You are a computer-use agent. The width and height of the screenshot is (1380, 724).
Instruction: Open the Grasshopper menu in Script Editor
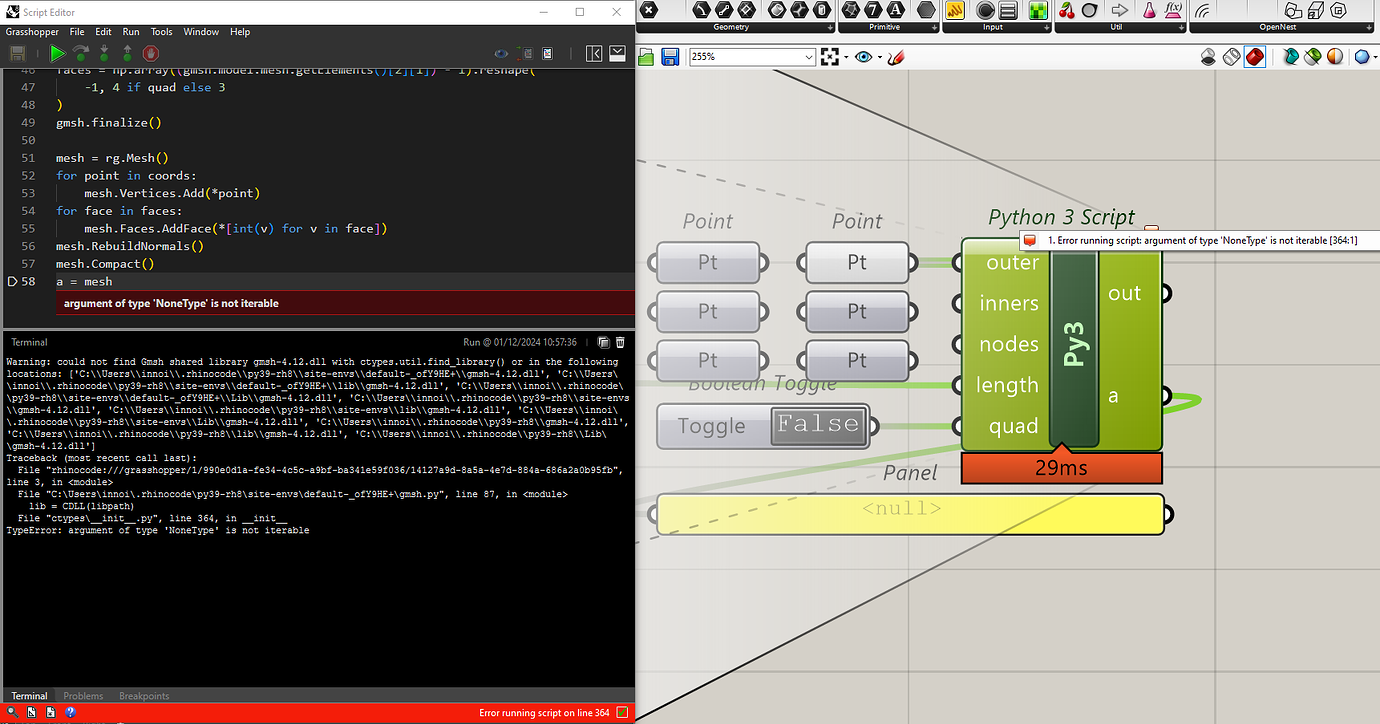coord(32,31)
